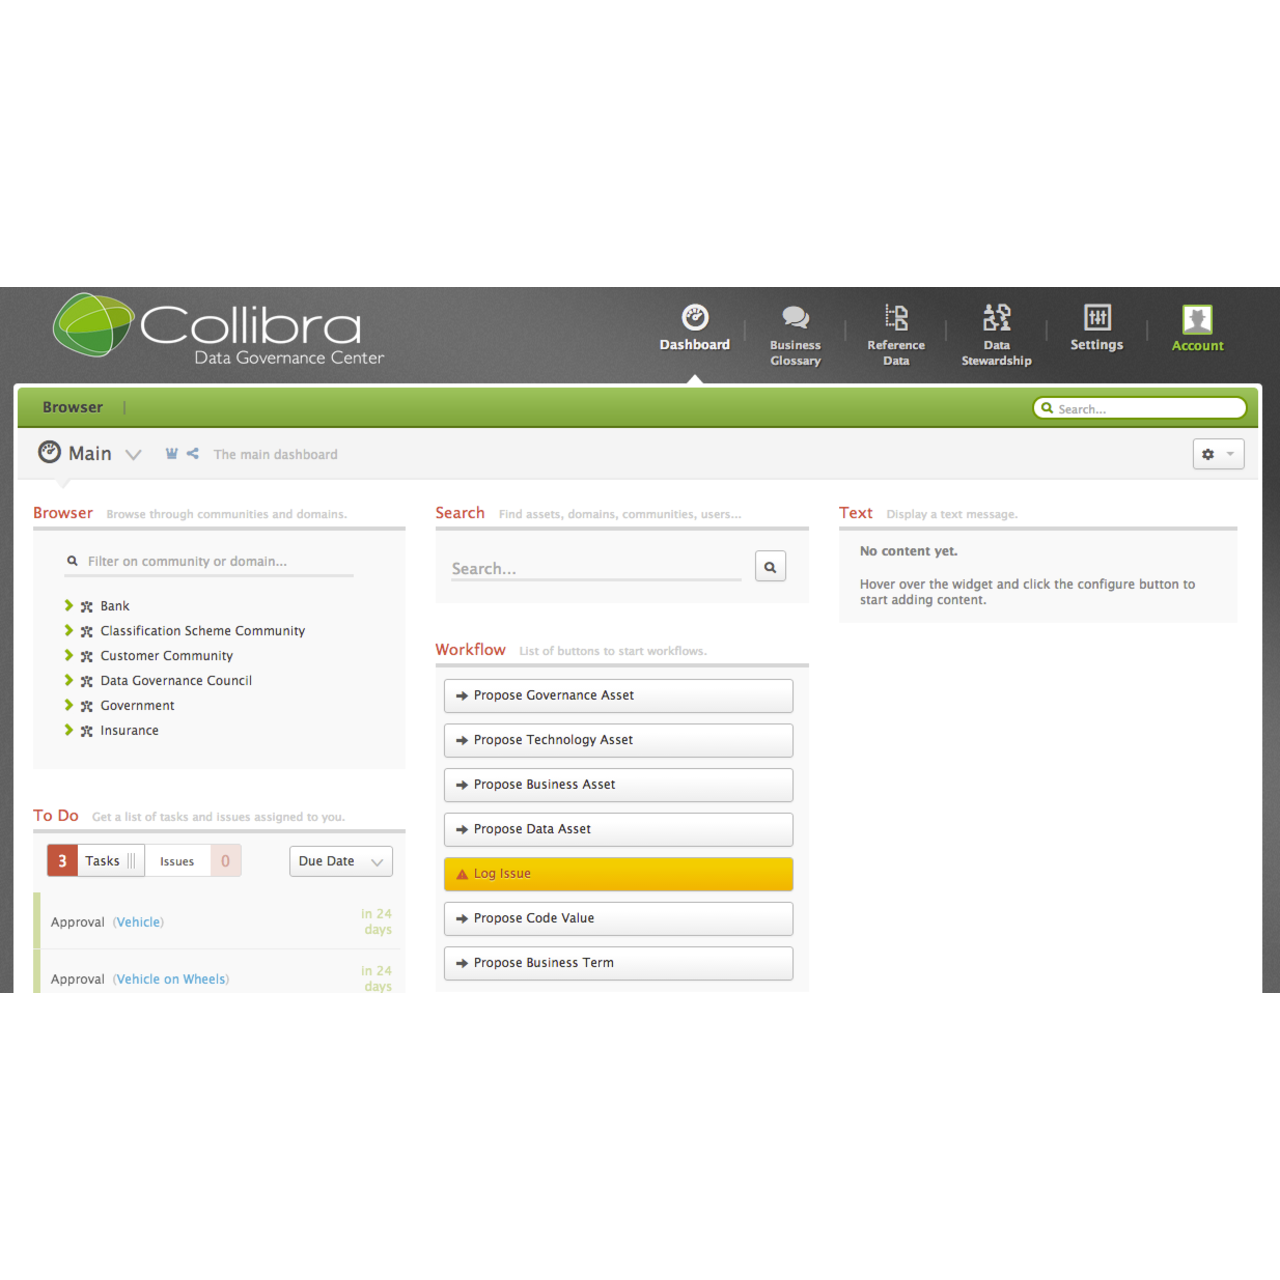The height and width of the screenshot is (1280, 1280).
Task: Switch to the Issues tab in To Do
Action: click(x=178, y=860)
